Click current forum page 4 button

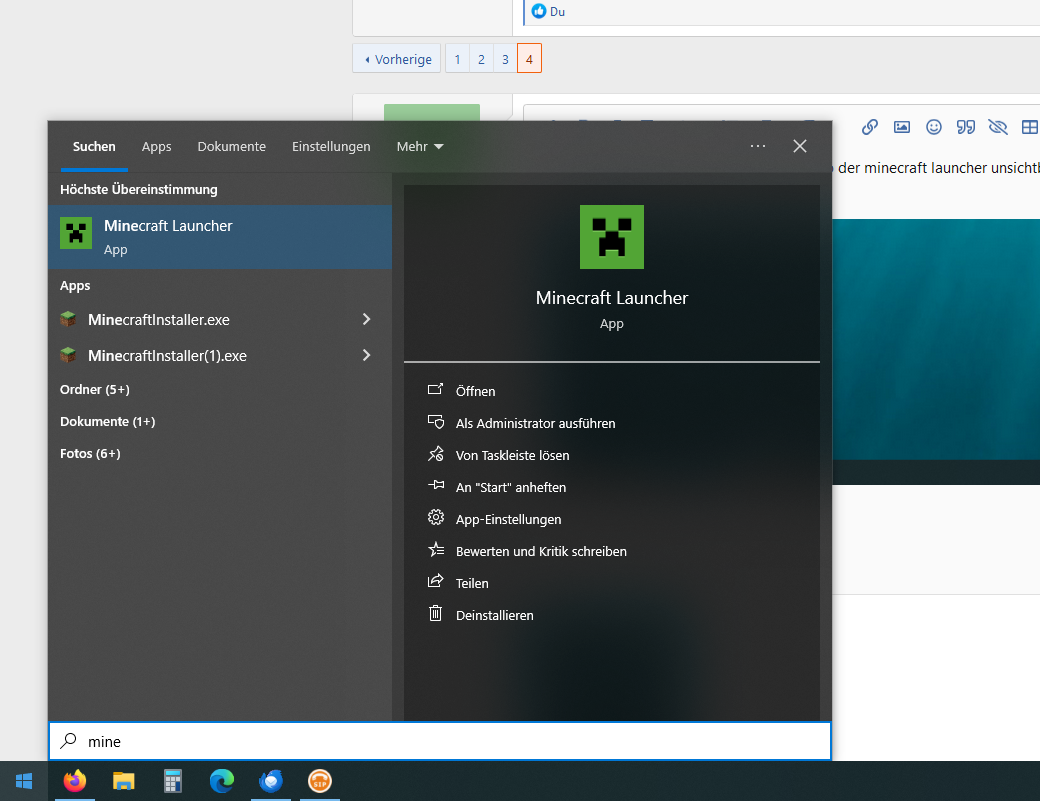[x=529, y=59]
